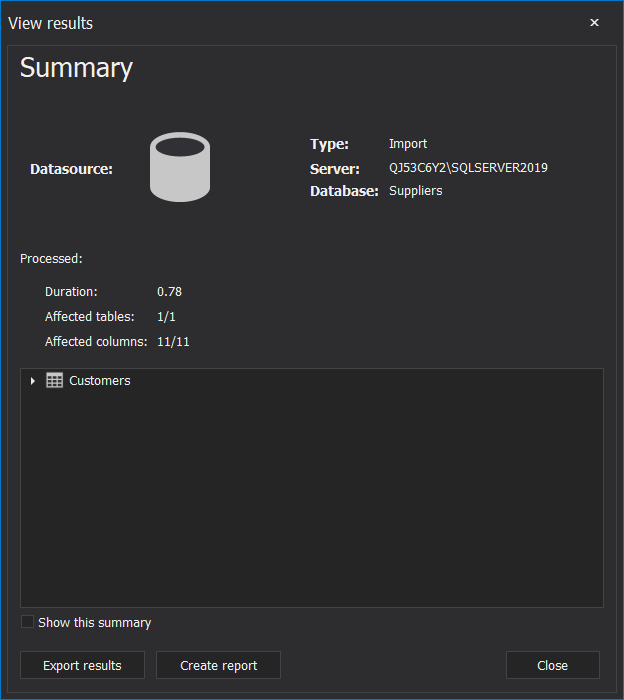This screenshot has height=700, width=624.
Task: Click the Create report button
Action: click(x=218, y=665)
